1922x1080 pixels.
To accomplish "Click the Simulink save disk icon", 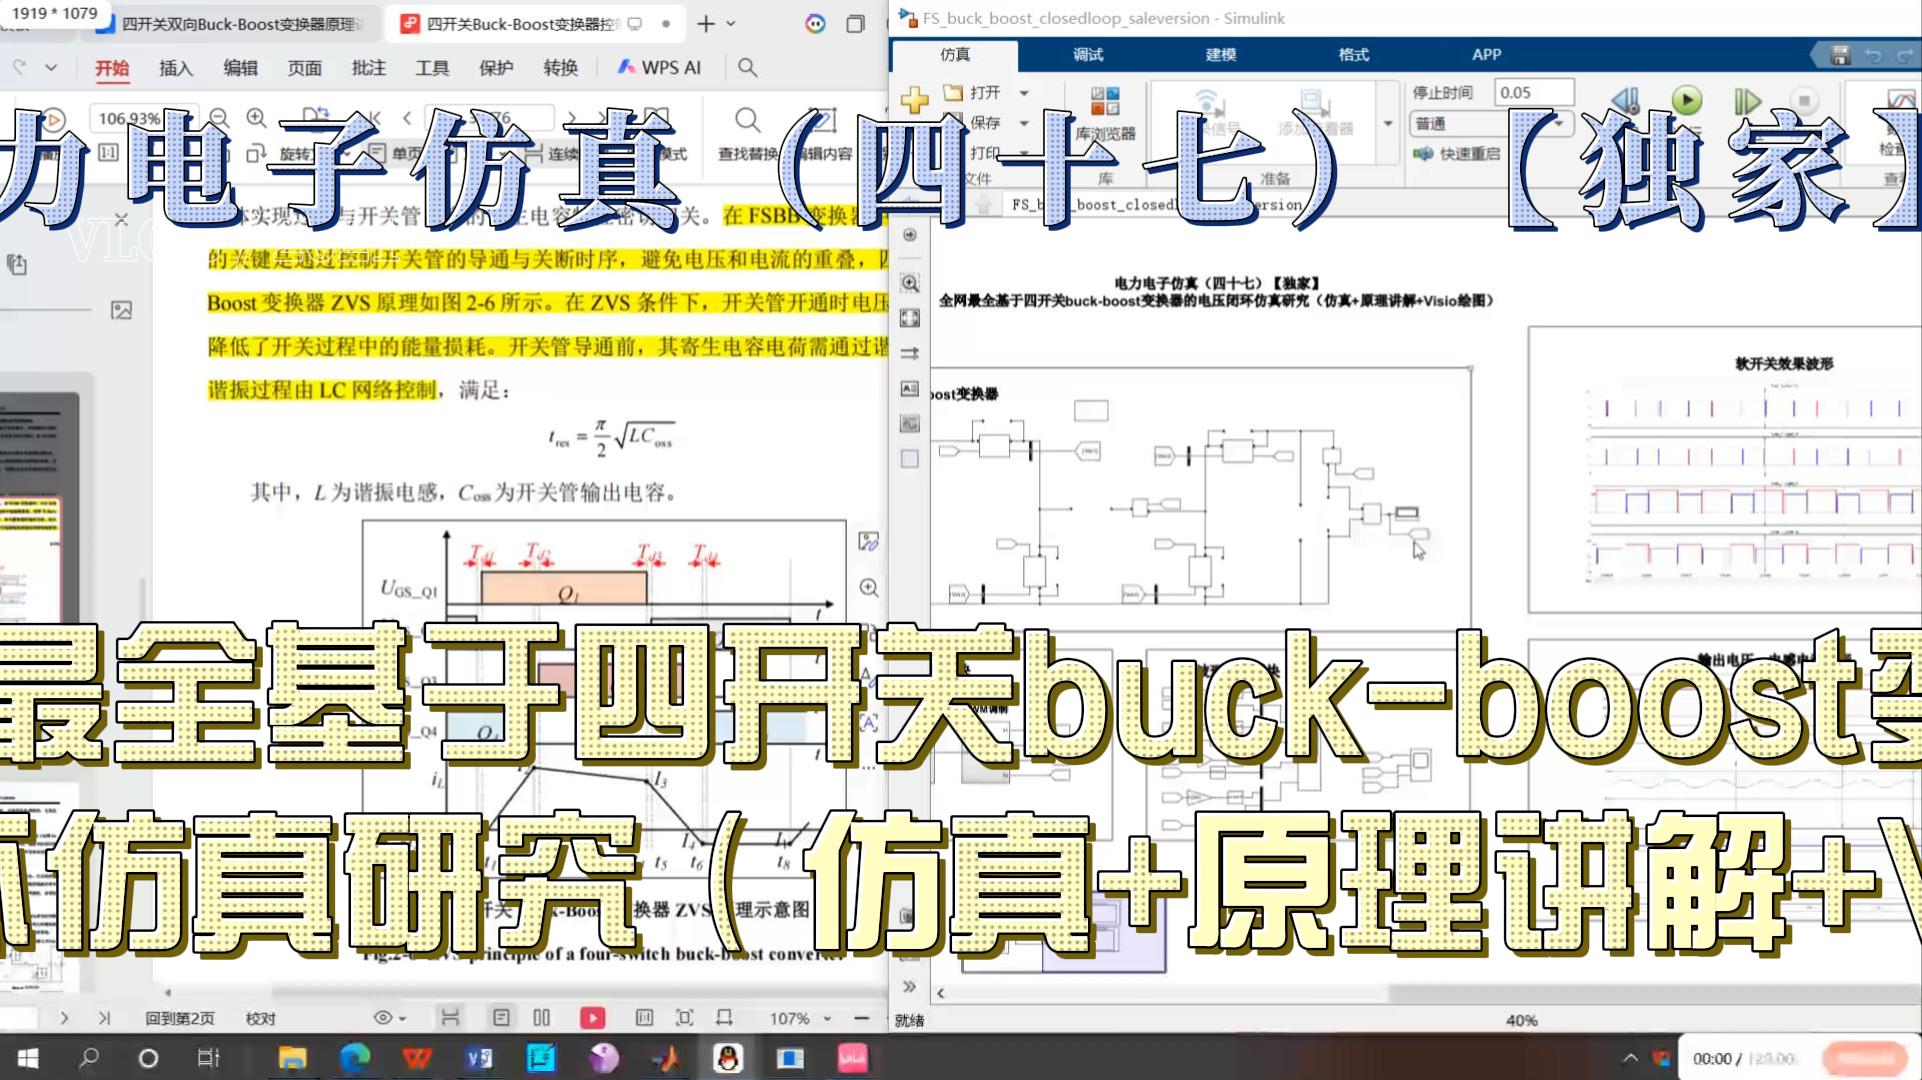I will (x=1840, y=55).
